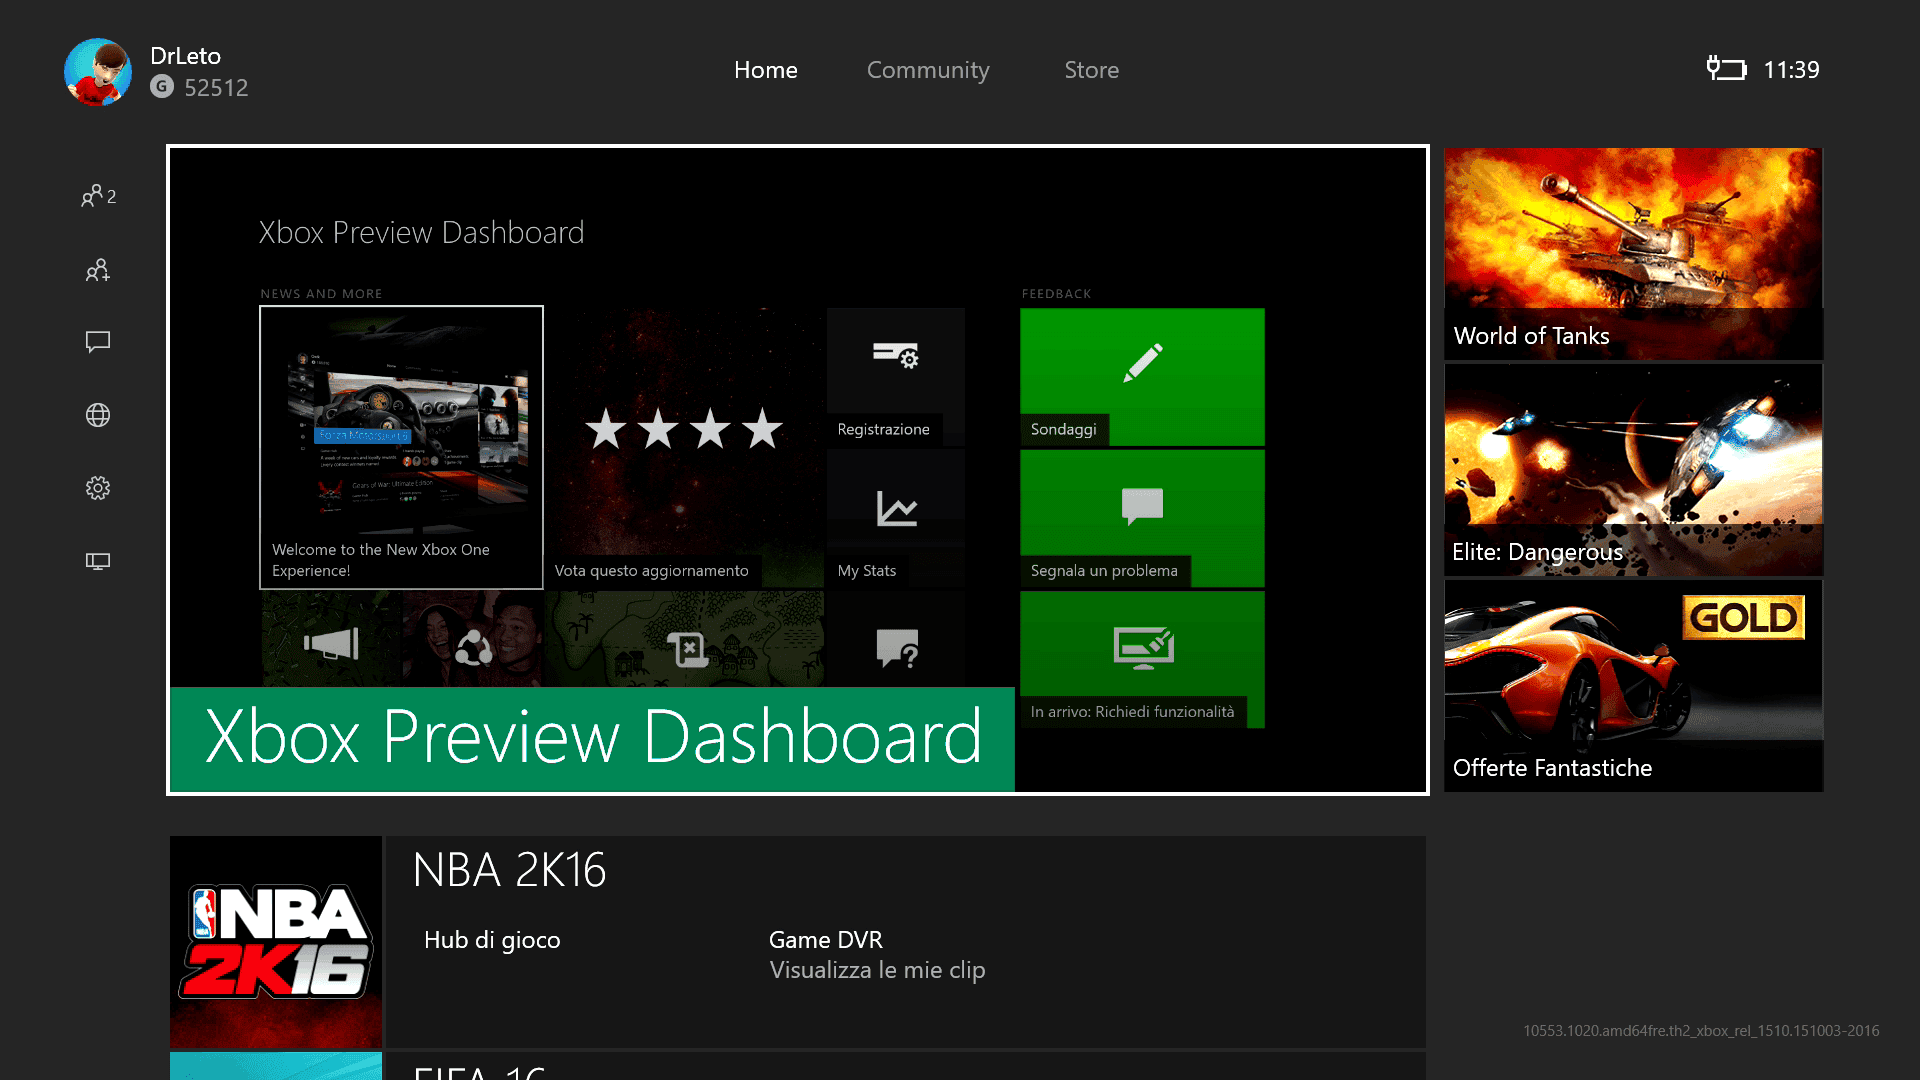Image resolution: width=1920 pixels, height=1080 pixels.
Task: Open In arrivo: Richiedi funzionalità tile
Action: pyautogui.click(x=1142, y=659)
